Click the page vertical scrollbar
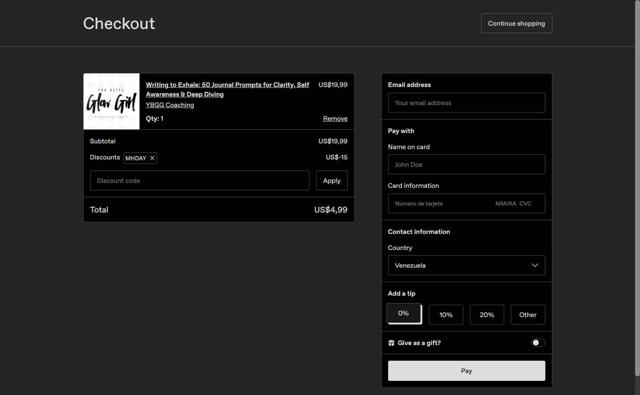Image resolution: width=640 pixels, height=395 pixels. pyautogui.click(x=637, y=188)
